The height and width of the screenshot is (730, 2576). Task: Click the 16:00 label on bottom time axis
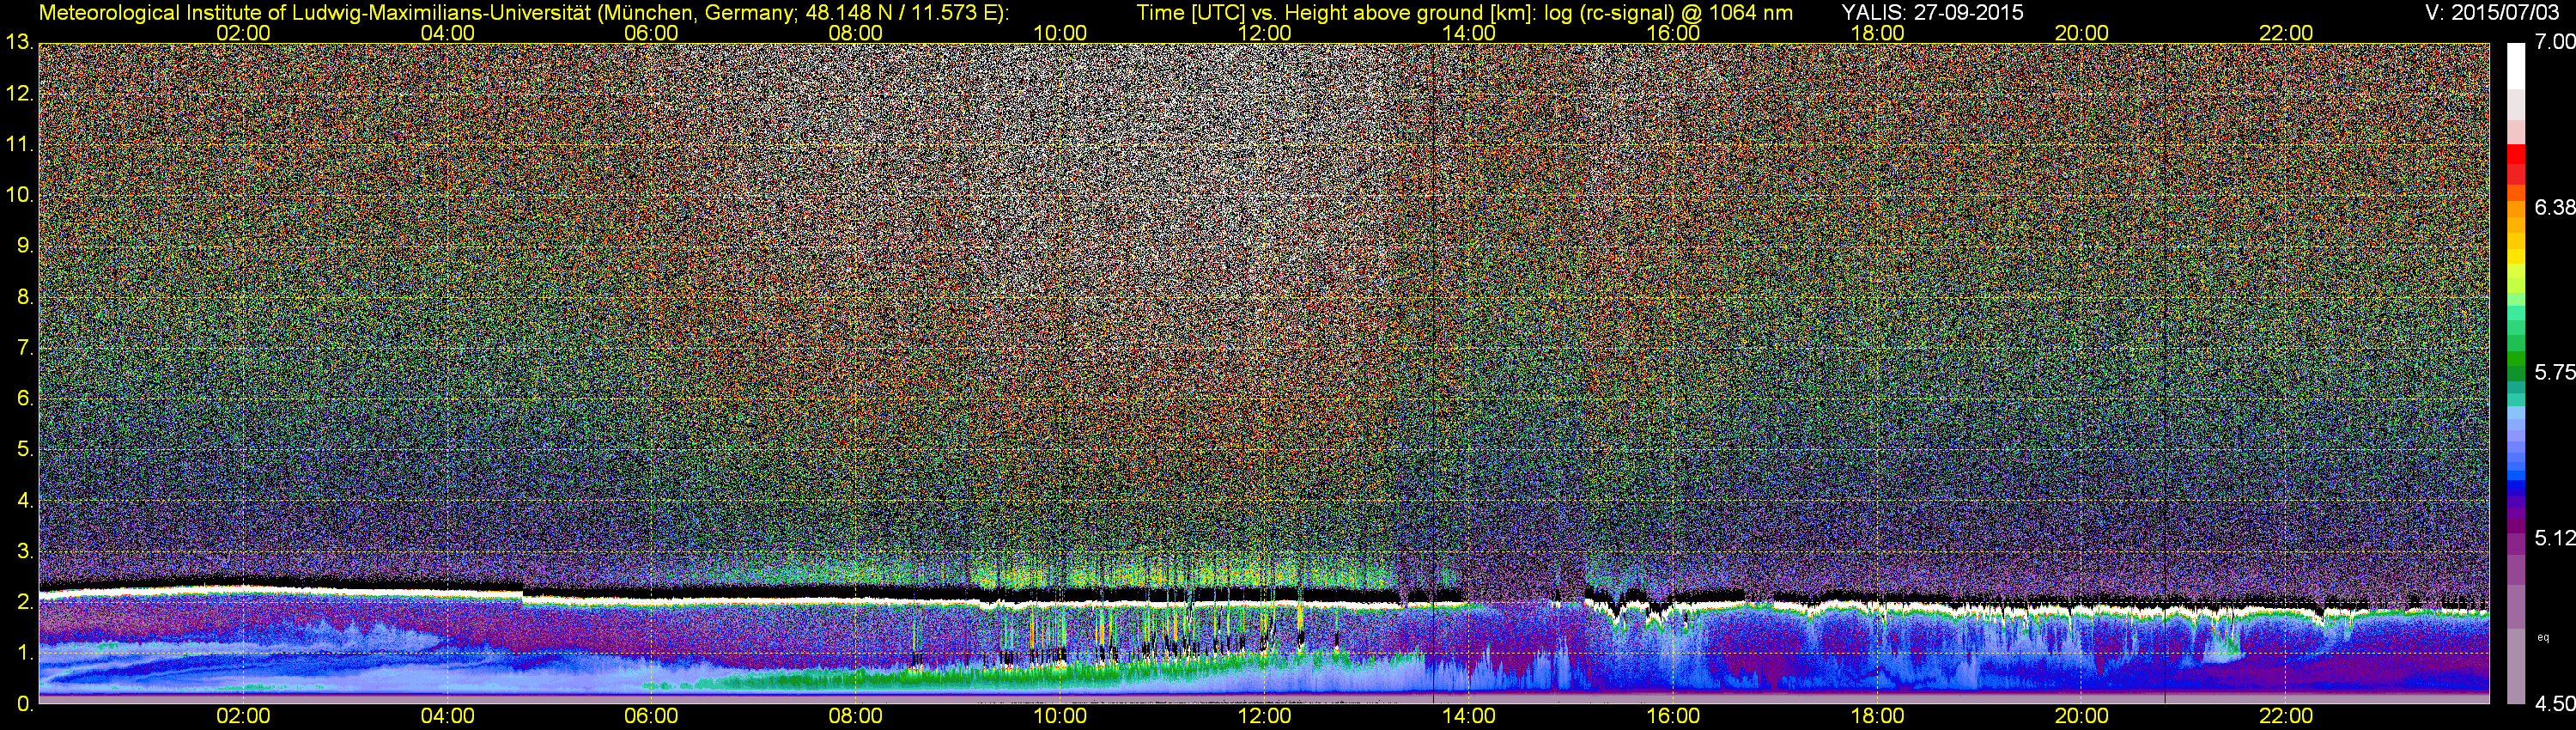click(1673, 716)
